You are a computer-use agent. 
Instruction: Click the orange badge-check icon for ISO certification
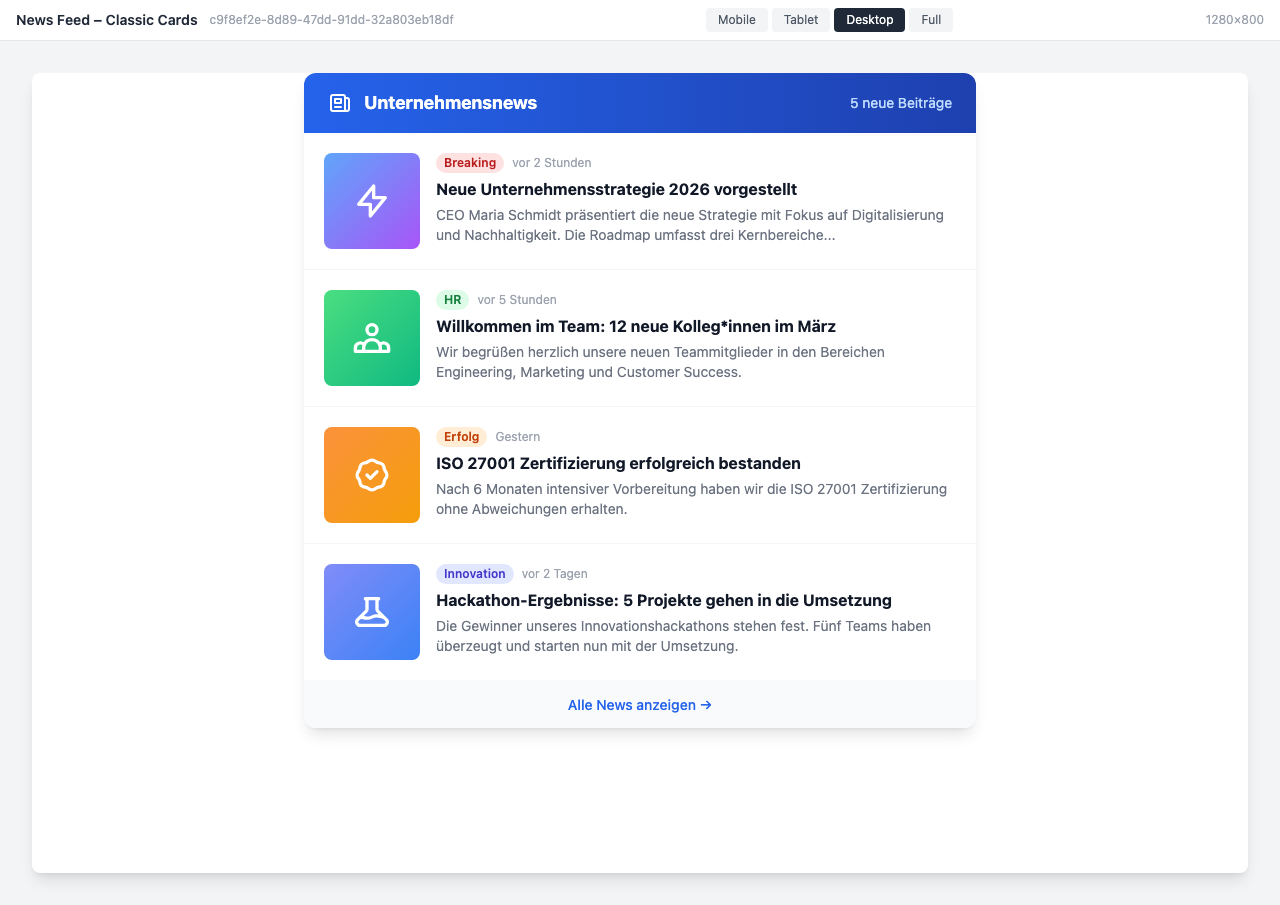pyautogui.click(x=371, y=475)
